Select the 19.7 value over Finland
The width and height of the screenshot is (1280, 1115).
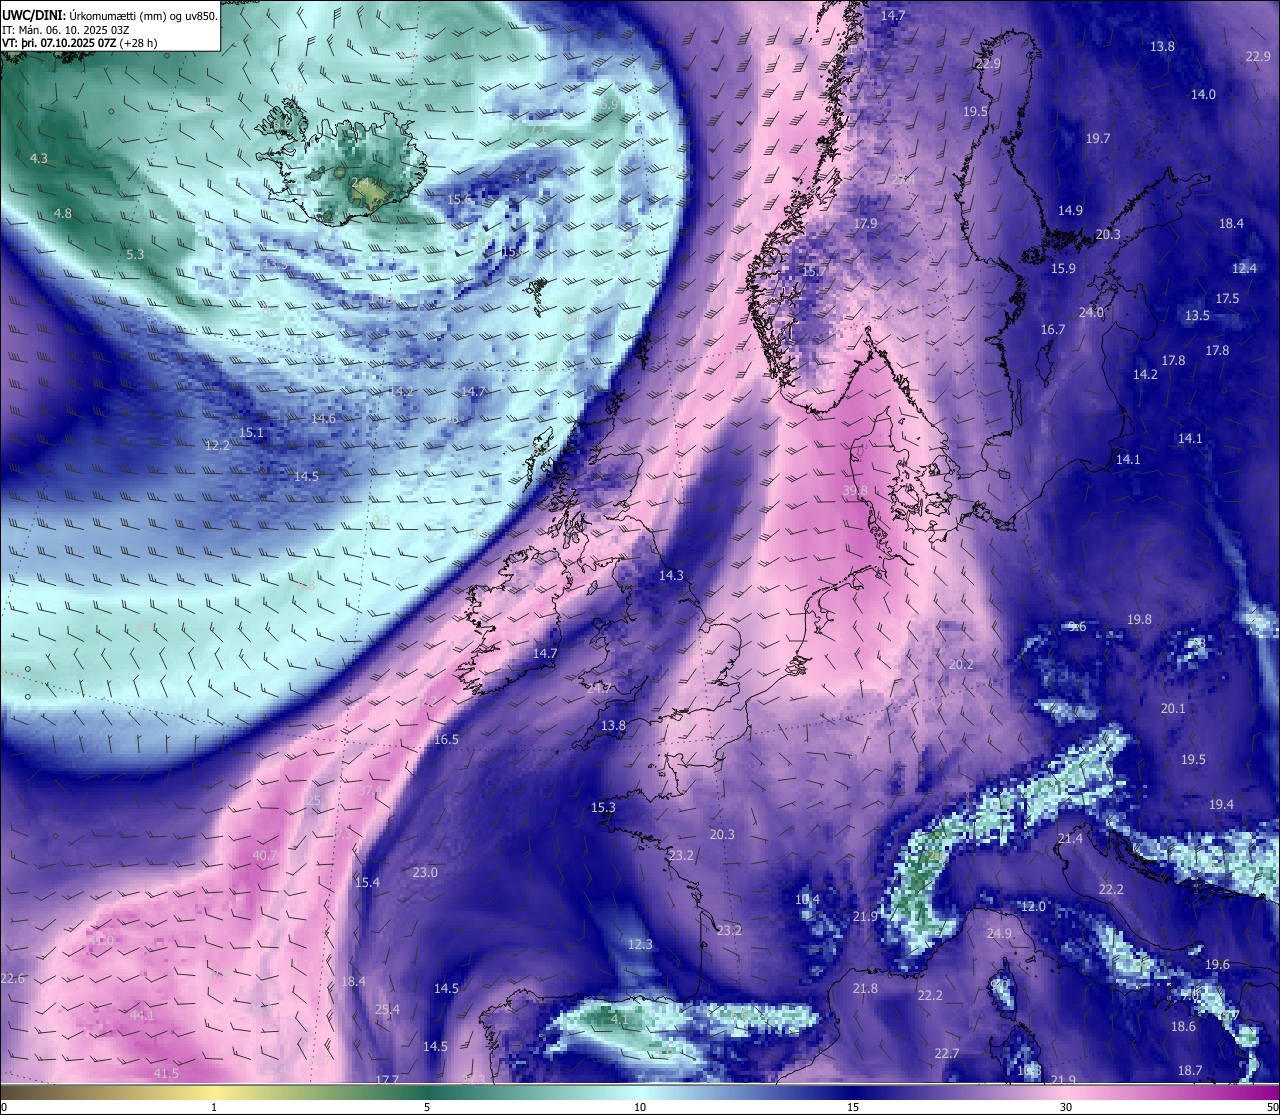(1098, 138)
